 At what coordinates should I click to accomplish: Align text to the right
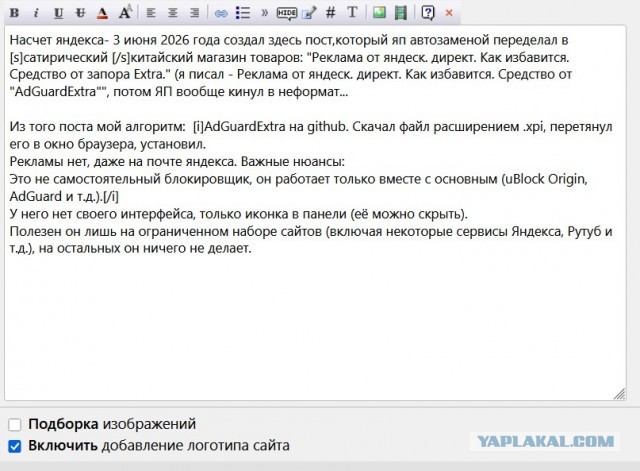[x=195, y=13]
